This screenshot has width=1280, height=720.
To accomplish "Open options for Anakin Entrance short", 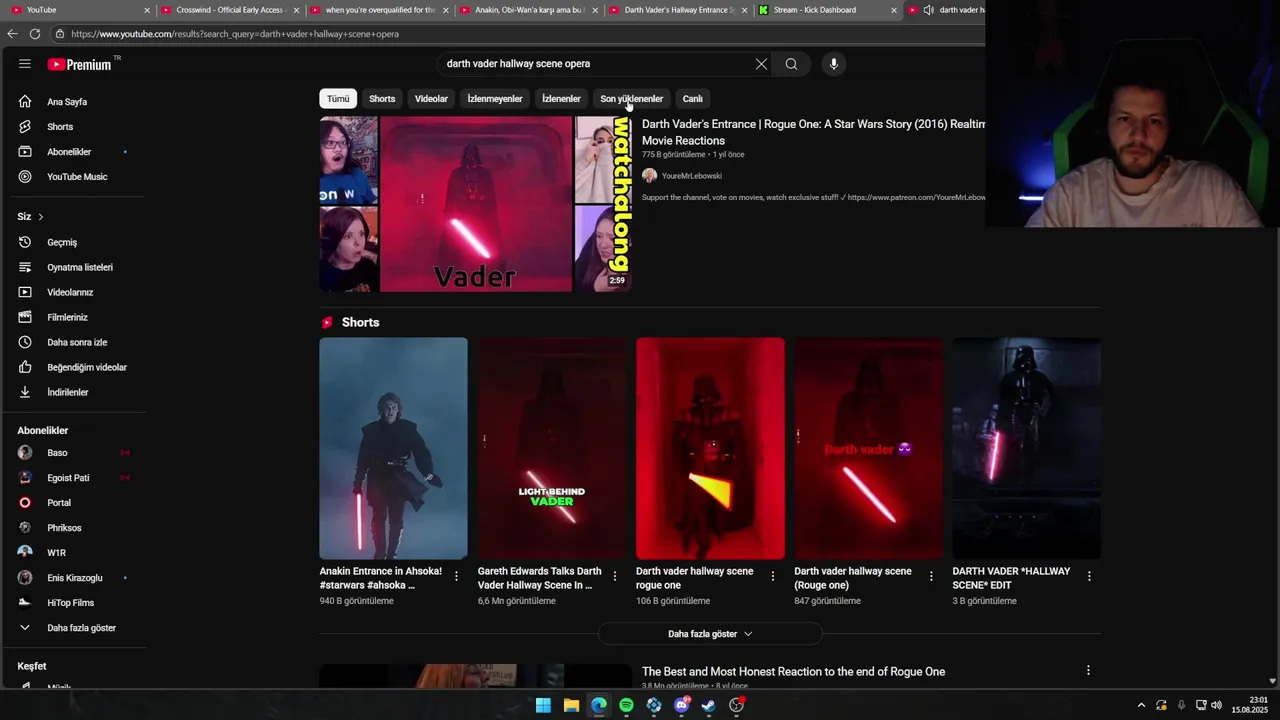I will [456, 576].
